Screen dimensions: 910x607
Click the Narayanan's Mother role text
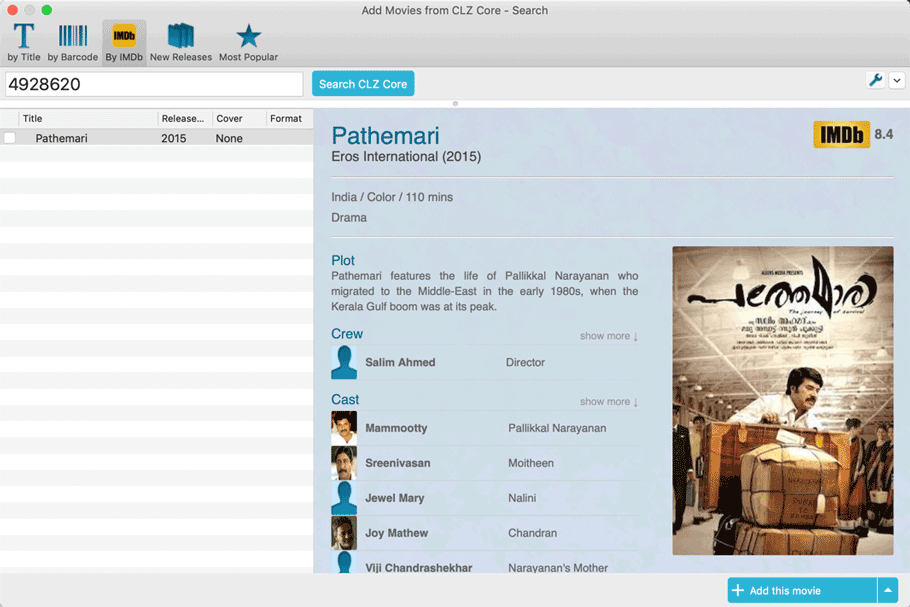(x=558, y=568)
